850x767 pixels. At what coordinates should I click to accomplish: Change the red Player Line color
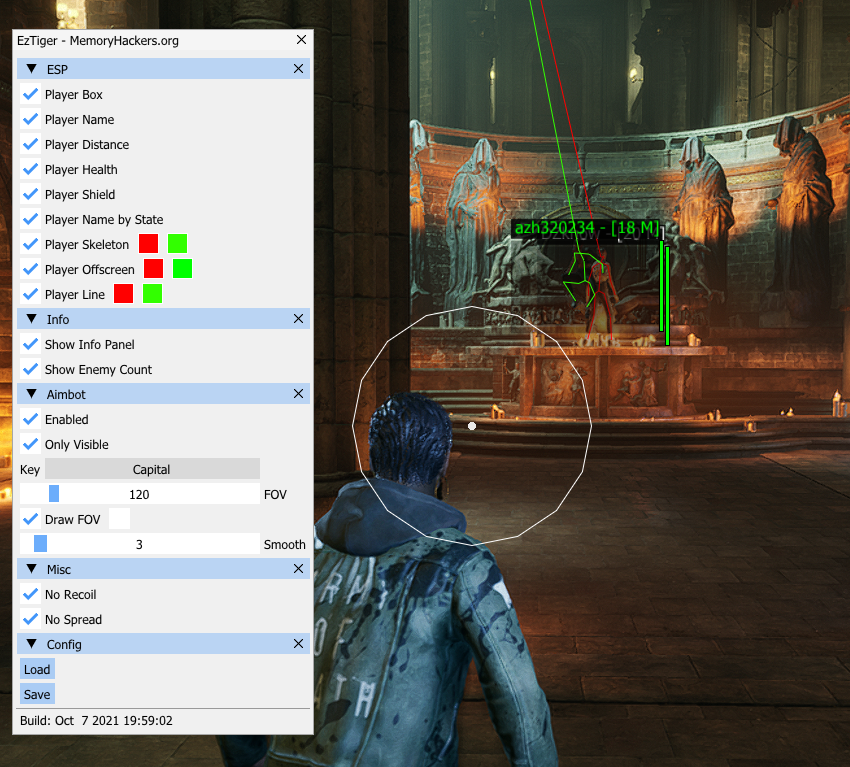click(x=124, y=293)
